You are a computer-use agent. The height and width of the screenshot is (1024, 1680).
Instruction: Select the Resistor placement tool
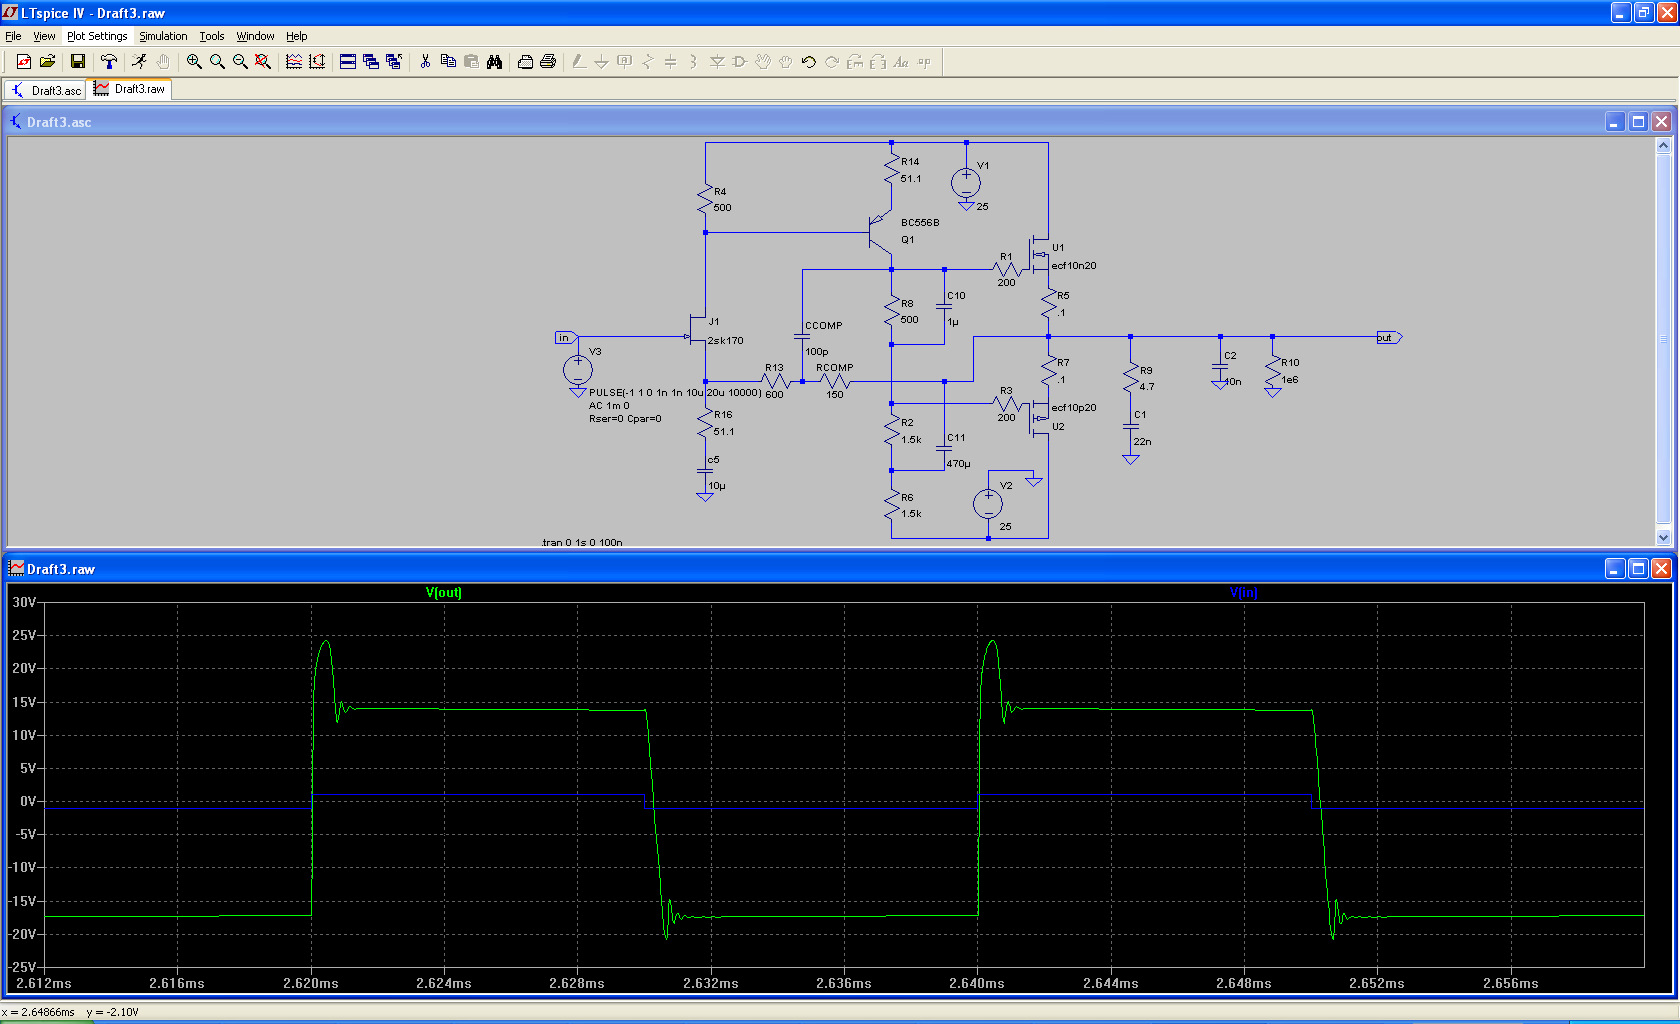coord(648,62)
